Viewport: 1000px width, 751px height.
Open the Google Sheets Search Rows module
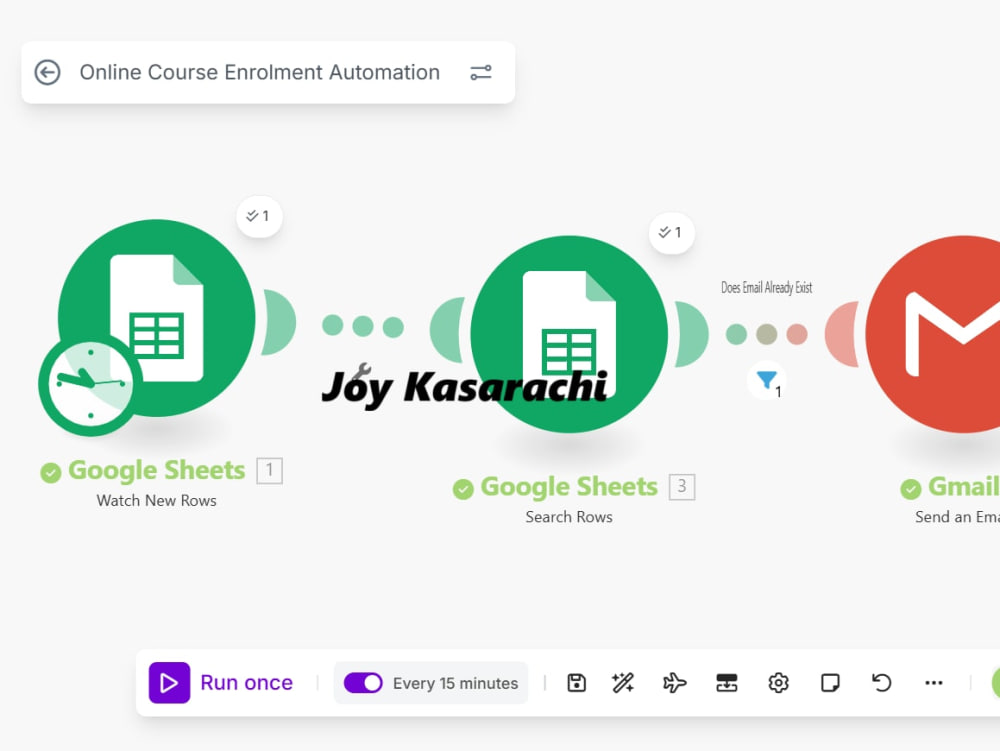pyautogui.click(x=569, y=334)
